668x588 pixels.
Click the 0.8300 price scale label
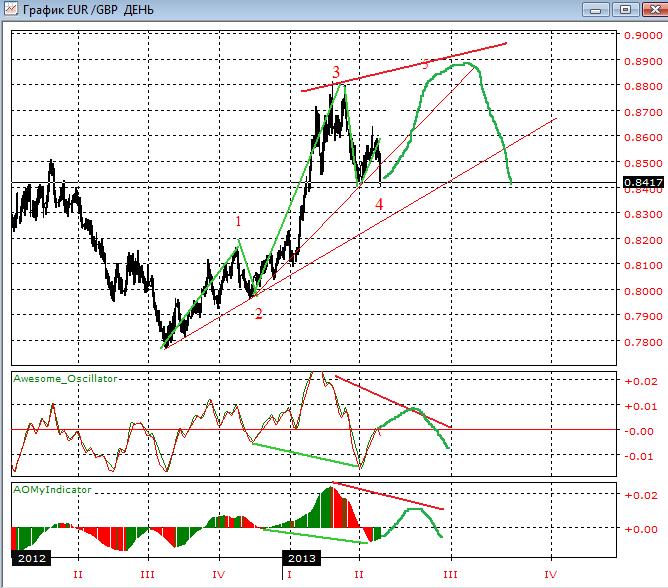tap(643, 214)
